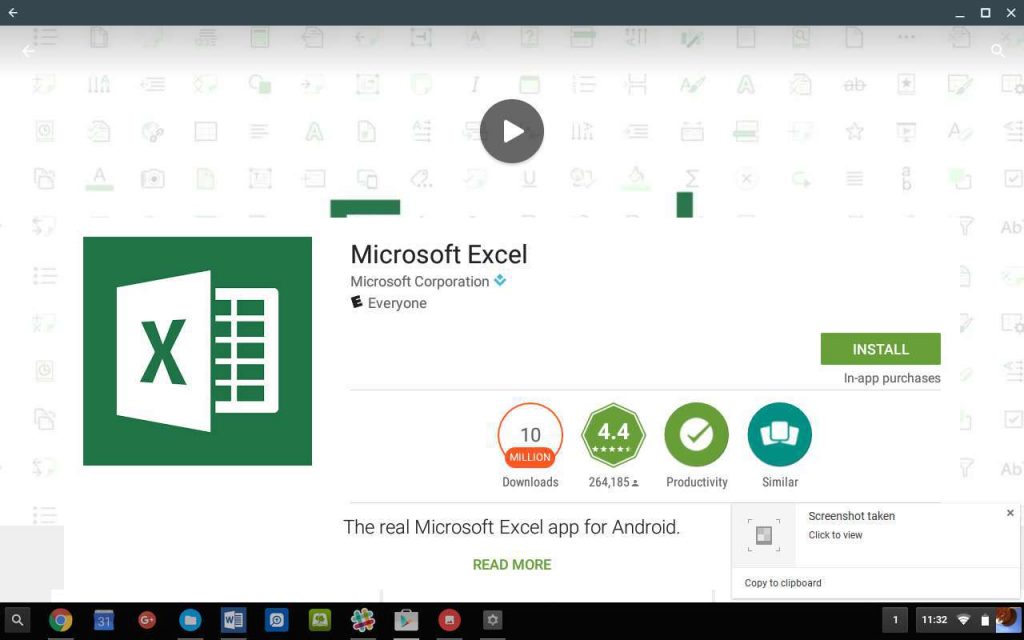Screen dimensions: 1024x640
Task: Open the Everyone content rating icon
Action: click(357, 302)
